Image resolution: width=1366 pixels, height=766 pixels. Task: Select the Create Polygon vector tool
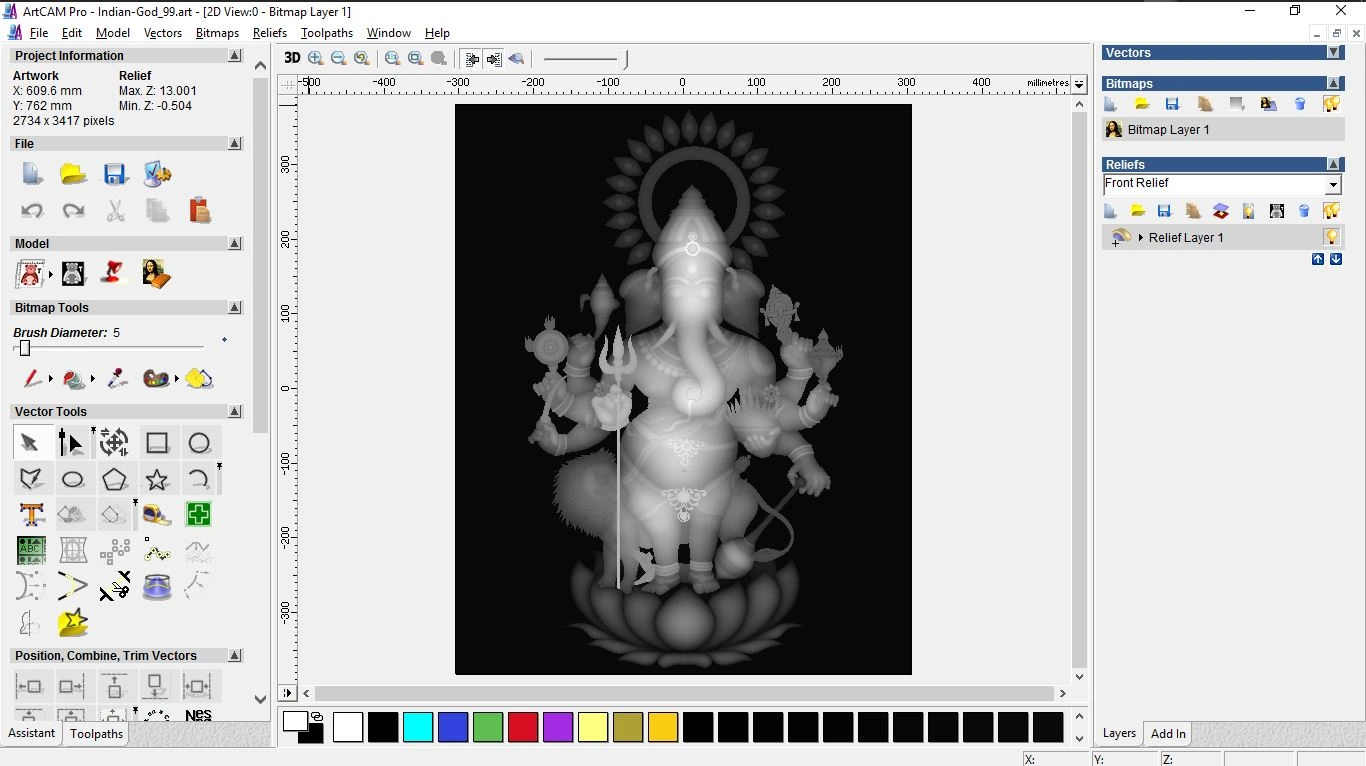tap(115, 479)
